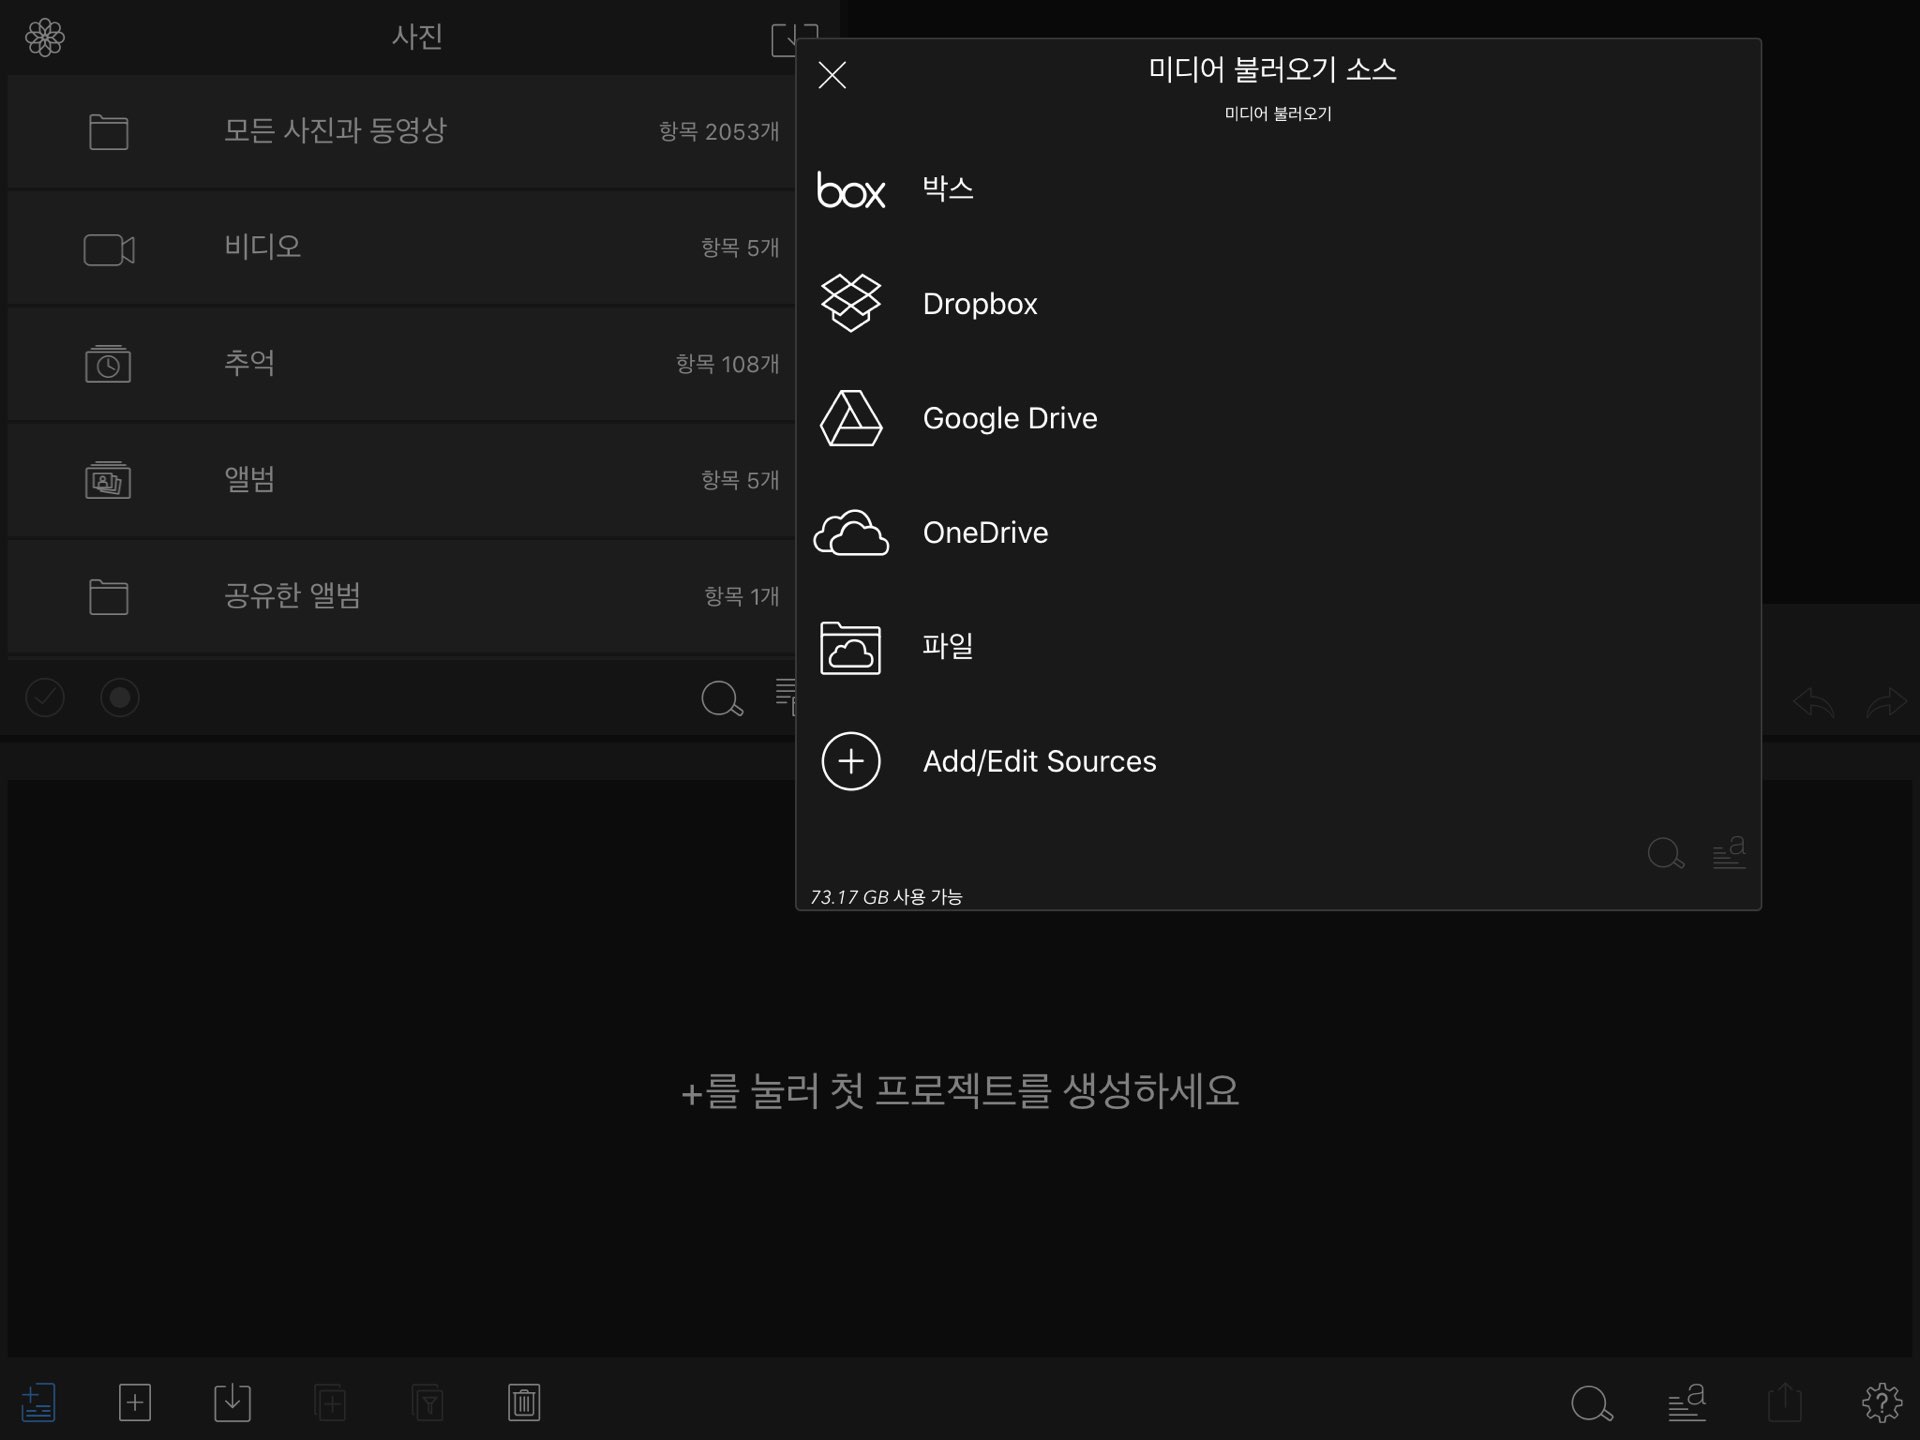The width and height of the screenshot is (1920, 1440).
Task: Open the help and settings gear
Action: (x=1881, y=1402)
